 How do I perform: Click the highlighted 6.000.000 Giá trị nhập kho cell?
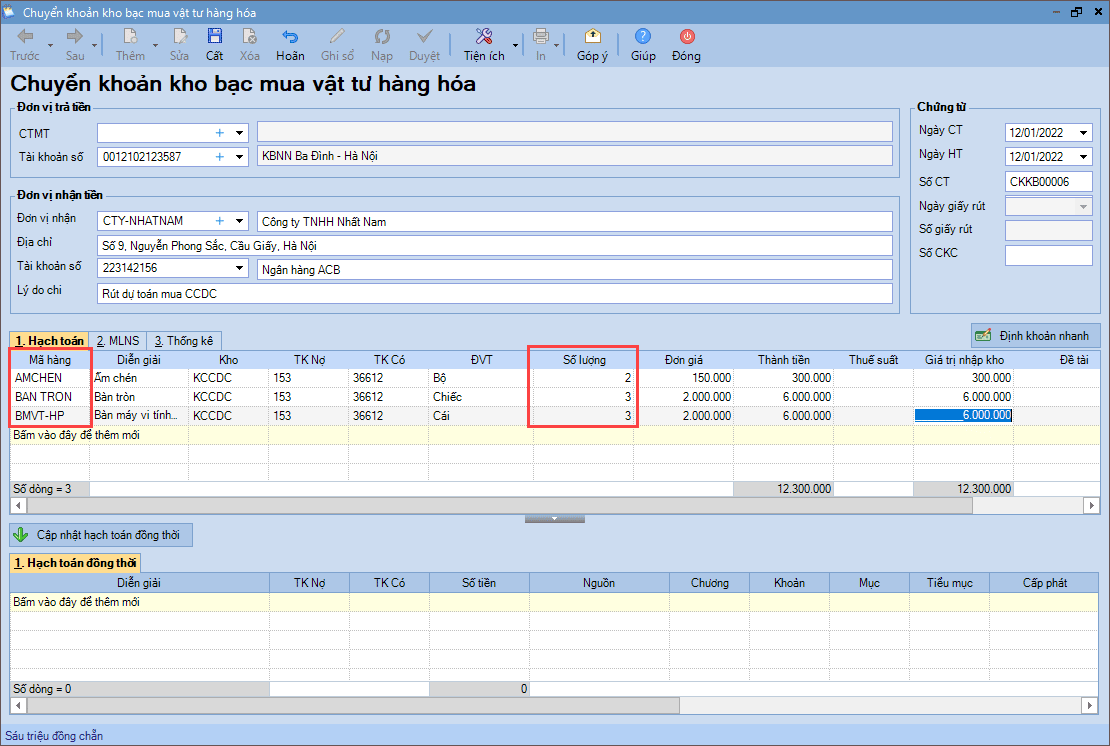[963, 415]
